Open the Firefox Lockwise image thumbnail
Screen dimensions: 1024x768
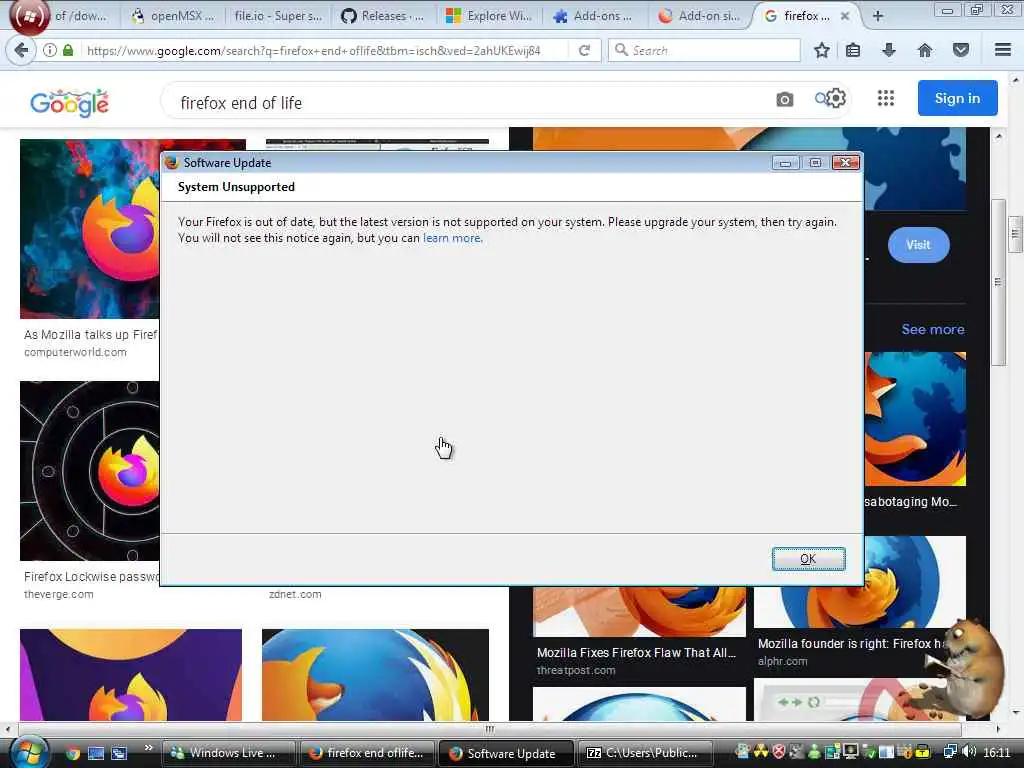tap(89, 470)
